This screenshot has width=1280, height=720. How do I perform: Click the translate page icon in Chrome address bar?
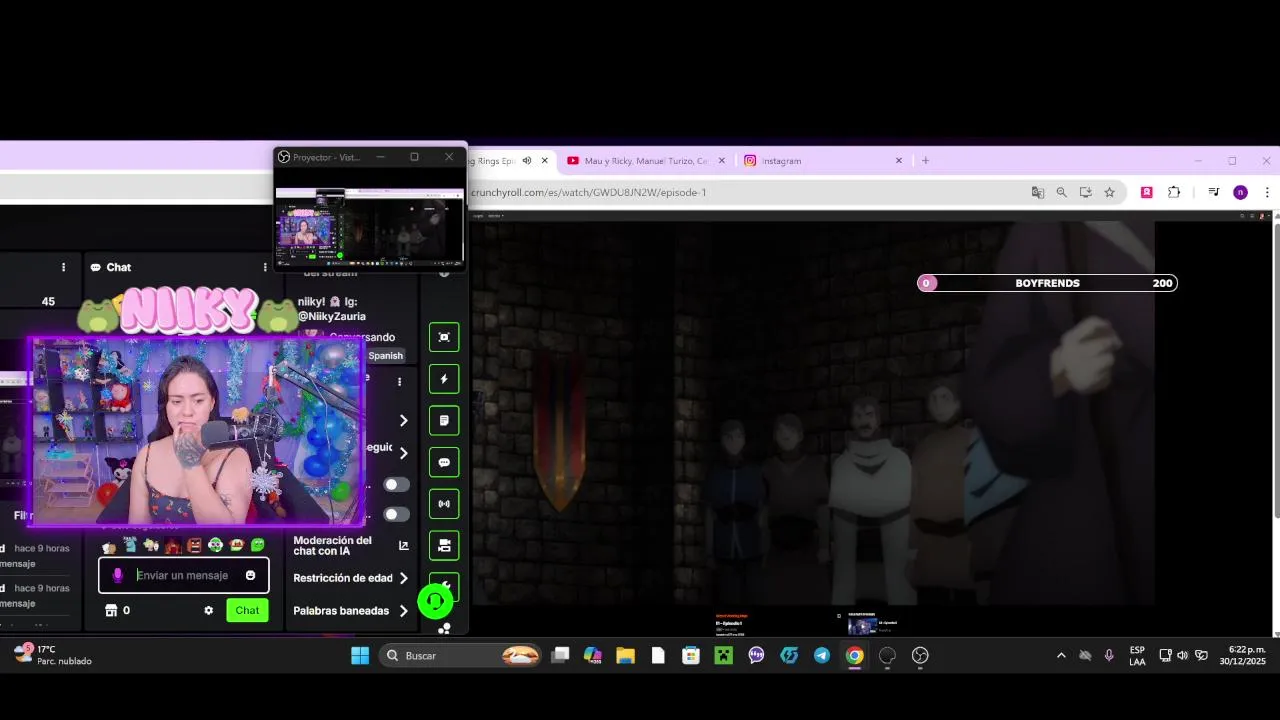tap(1038, 192)
